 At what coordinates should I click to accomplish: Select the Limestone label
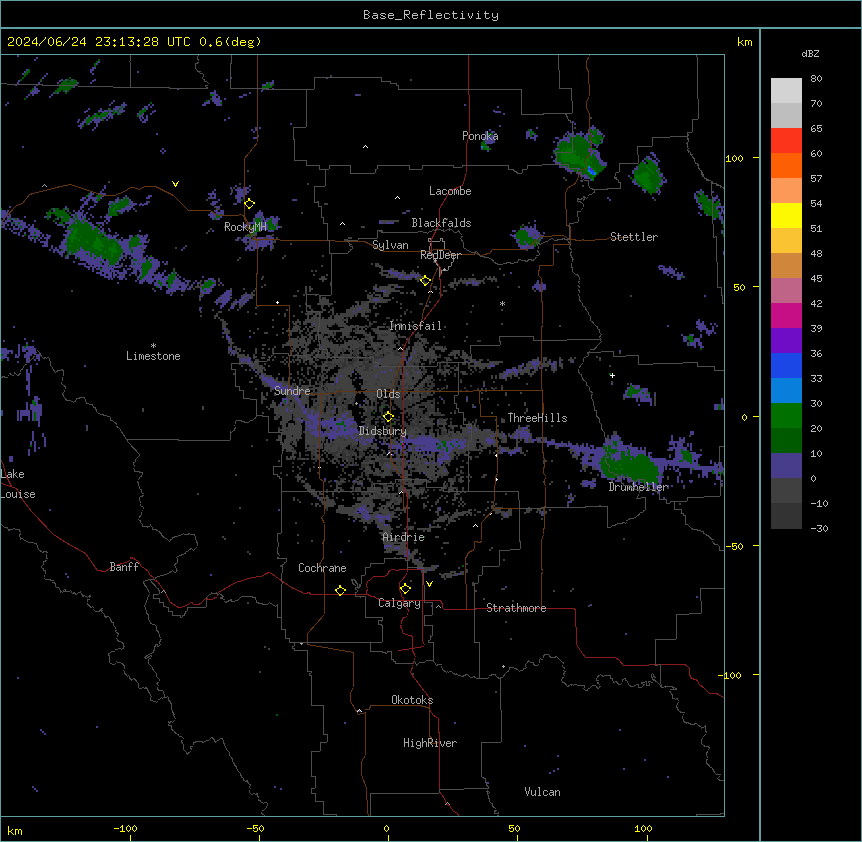coord(153,356)
